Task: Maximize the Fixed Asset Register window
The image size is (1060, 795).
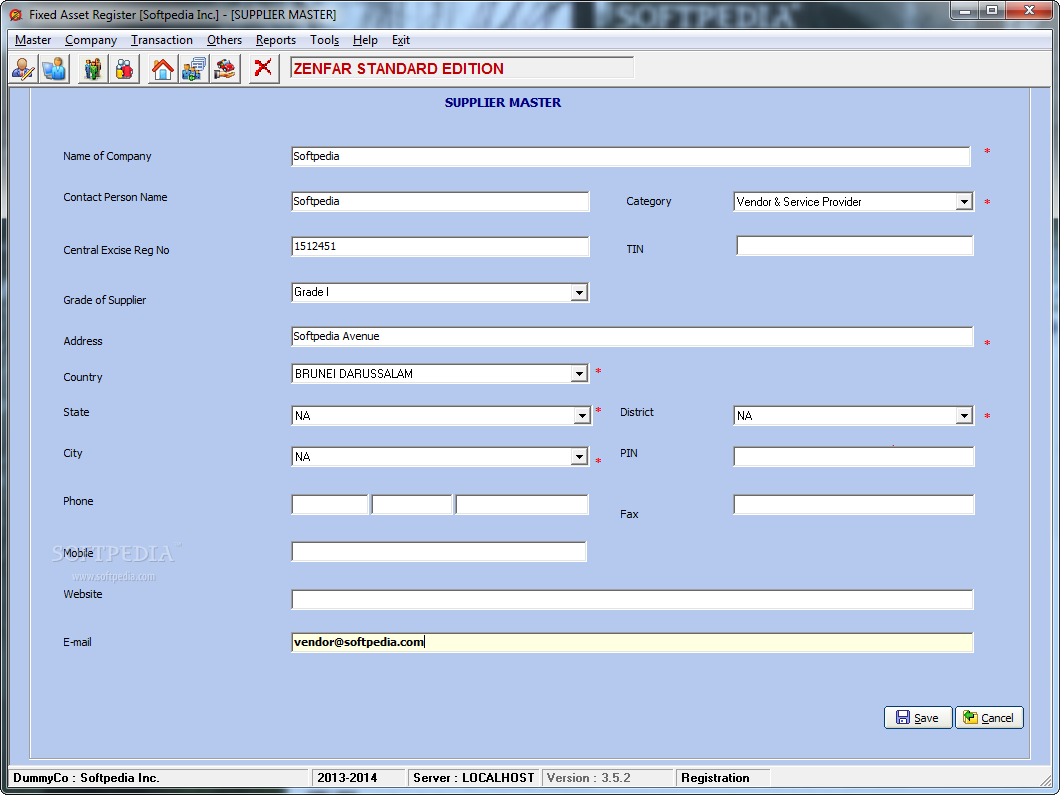Action: click(992, 10)
